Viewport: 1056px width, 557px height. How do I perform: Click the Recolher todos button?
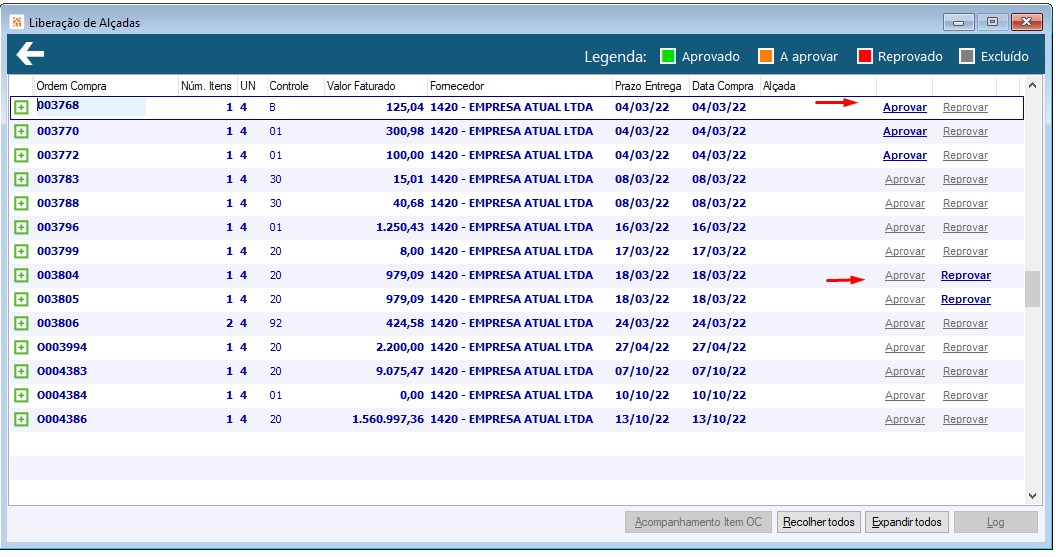(818, 522)
